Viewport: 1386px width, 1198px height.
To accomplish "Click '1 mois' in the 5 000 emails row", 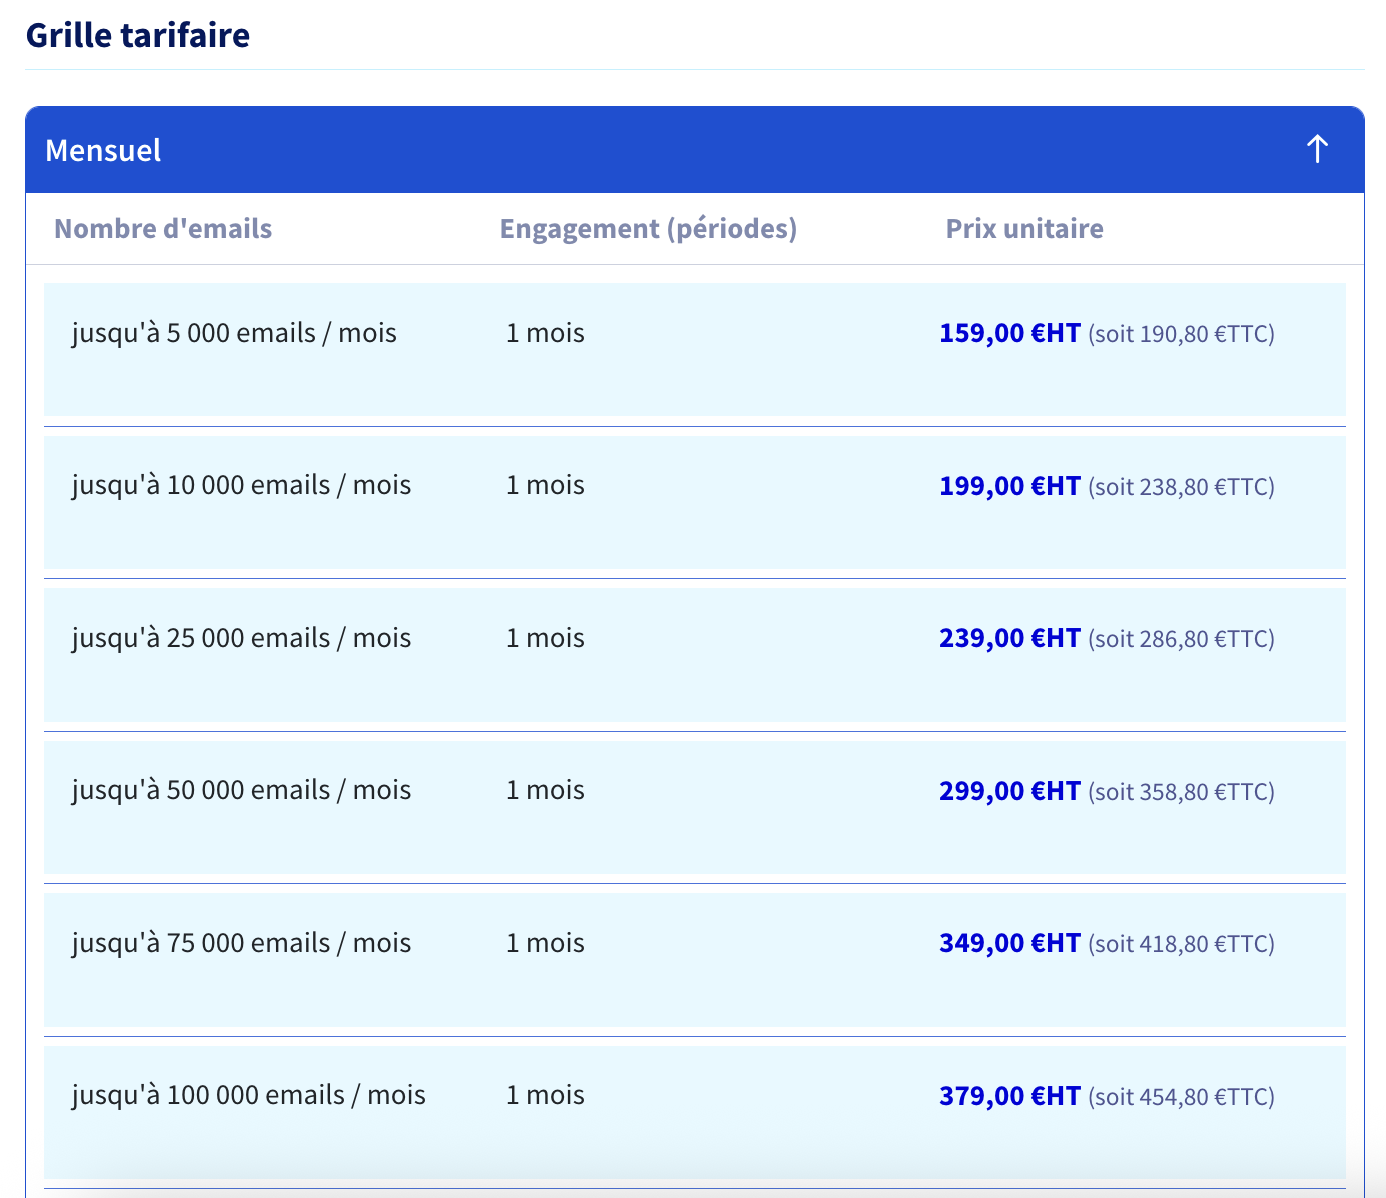I will 545,333.
